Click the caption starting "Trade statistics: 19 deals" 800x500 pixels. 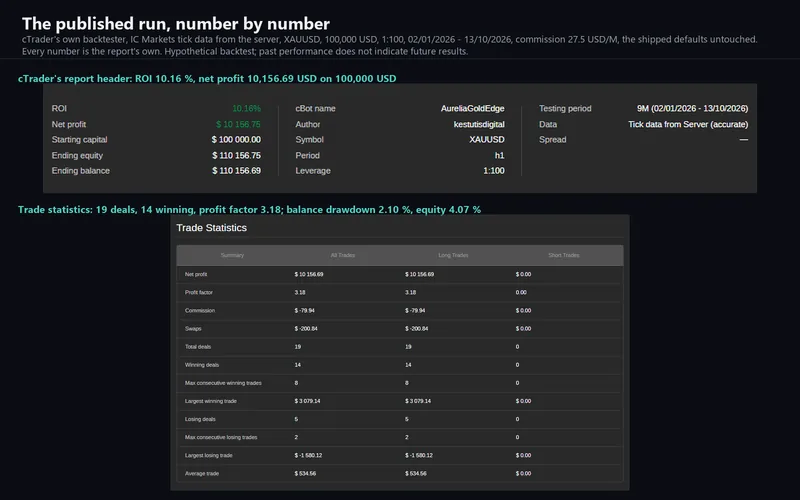click(x=249, y=210)
